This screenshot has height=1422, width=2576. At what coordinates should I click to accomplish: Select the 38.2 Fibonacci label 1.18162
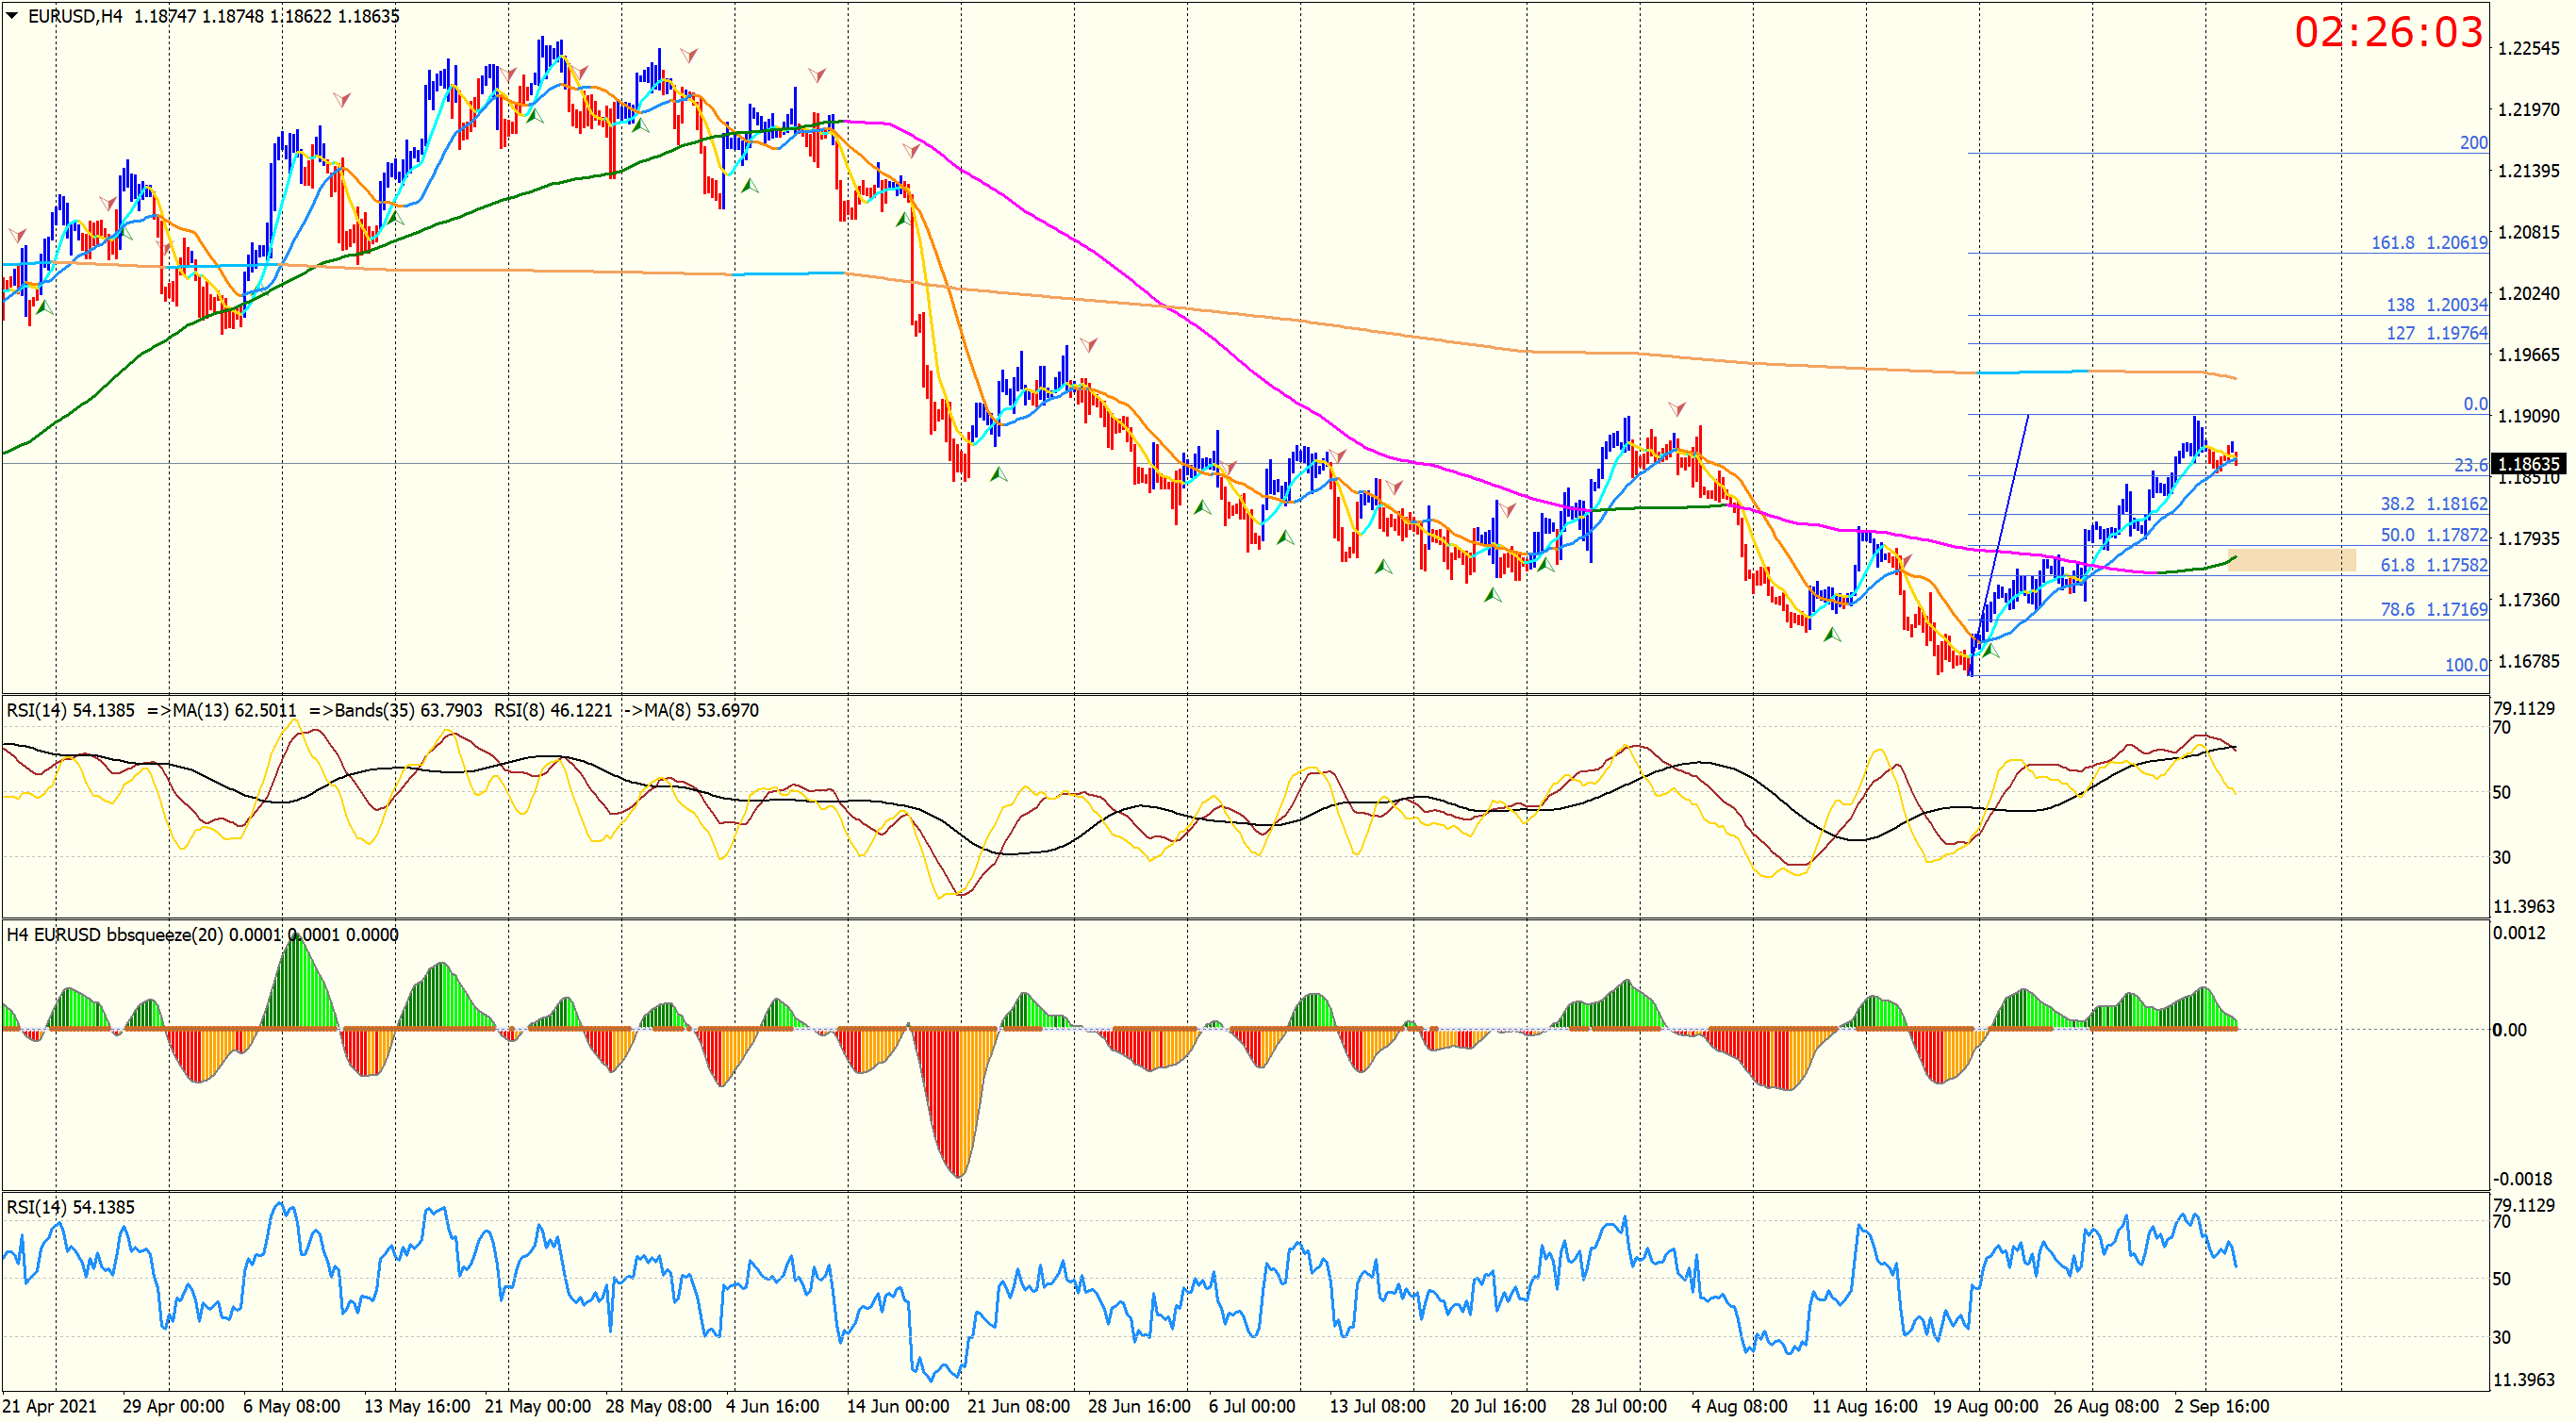pos(2433,504)
